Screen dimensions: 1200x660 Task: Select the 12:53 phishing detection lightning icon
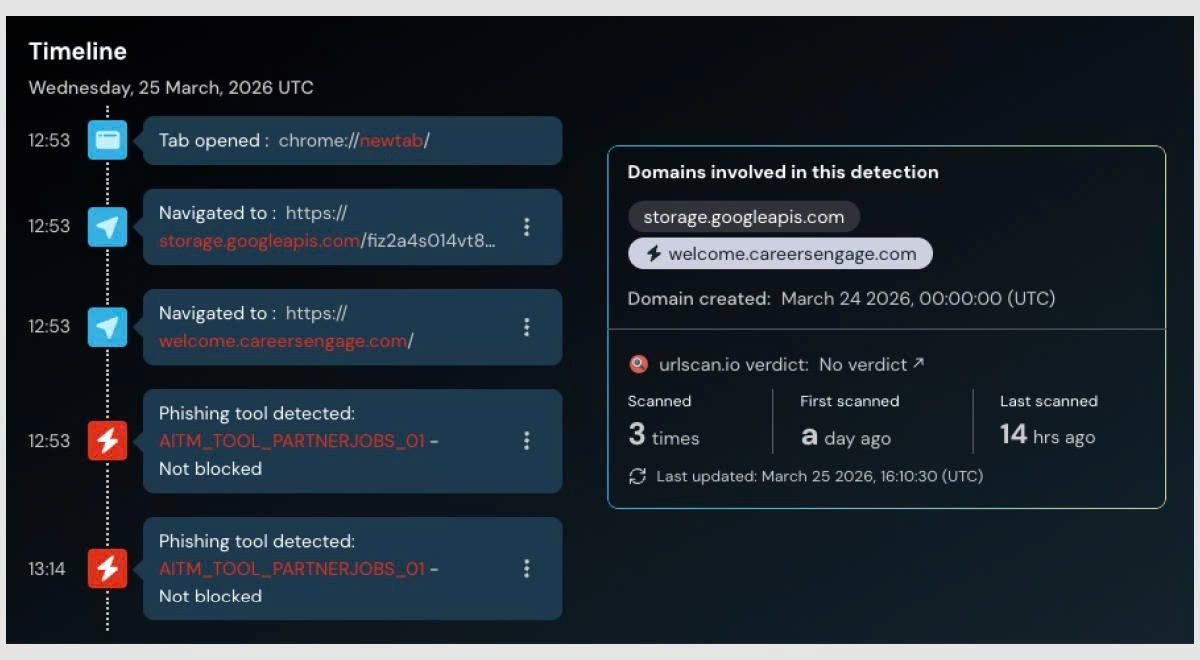107,441
